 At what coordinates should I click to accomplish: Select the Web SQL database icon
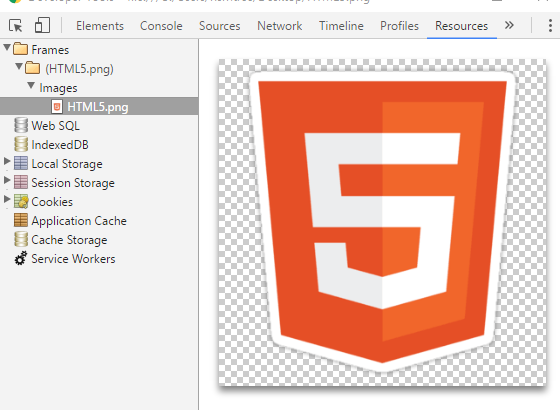[x=21, y=125]
